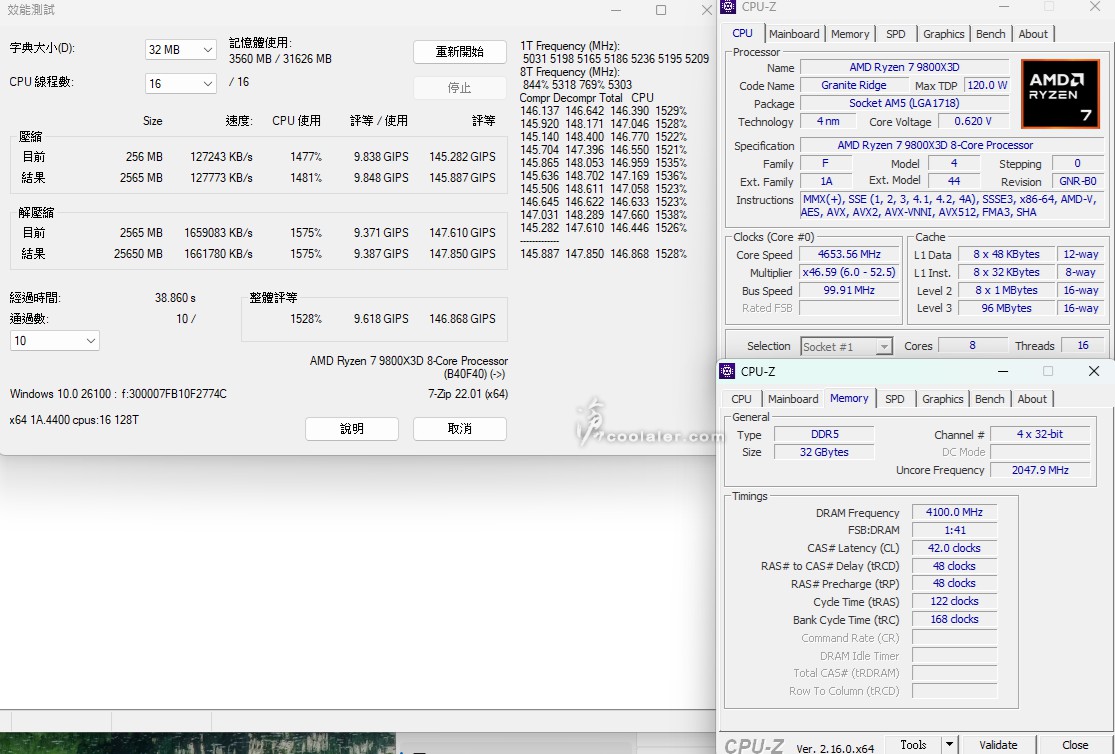
Task: Click the Uncore Frequency value 2047.9 MHz
Action: click(1040, 470)
